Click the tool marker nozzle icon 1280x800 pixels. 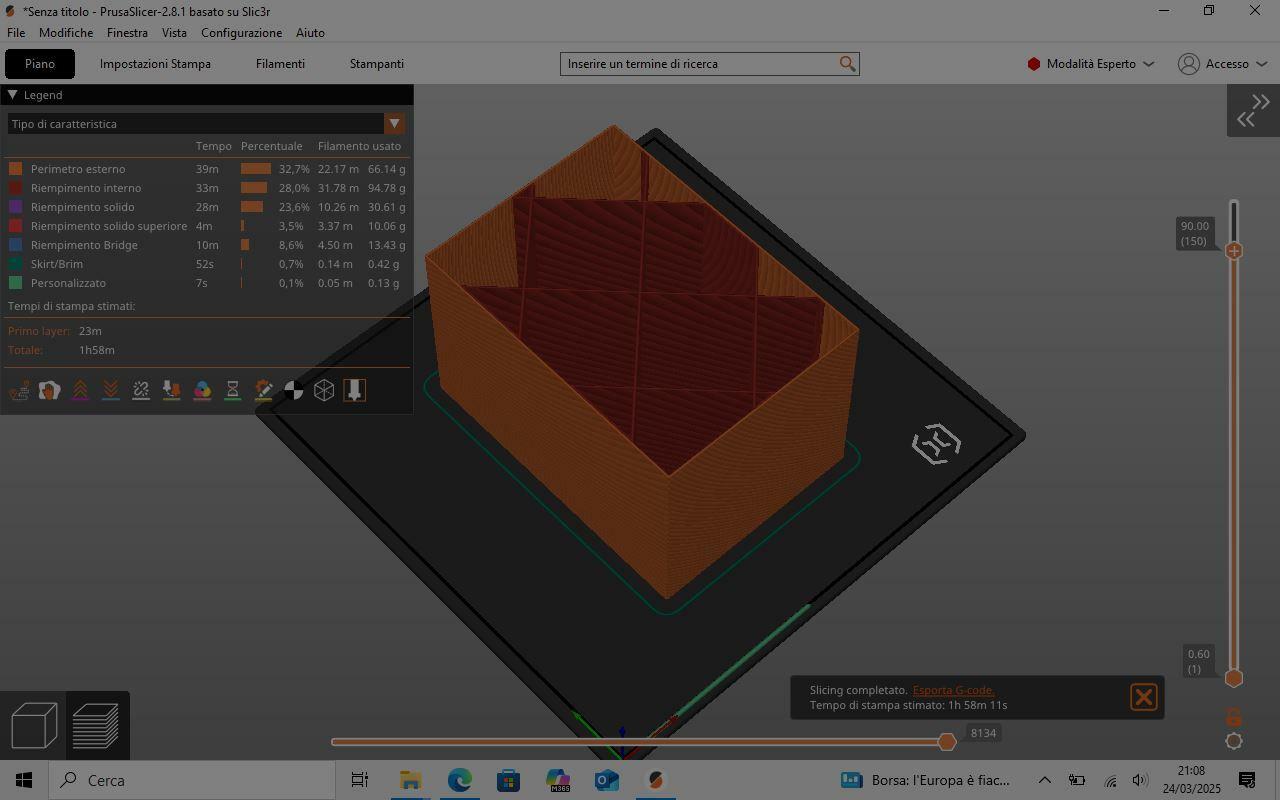[x=354, y=391]
